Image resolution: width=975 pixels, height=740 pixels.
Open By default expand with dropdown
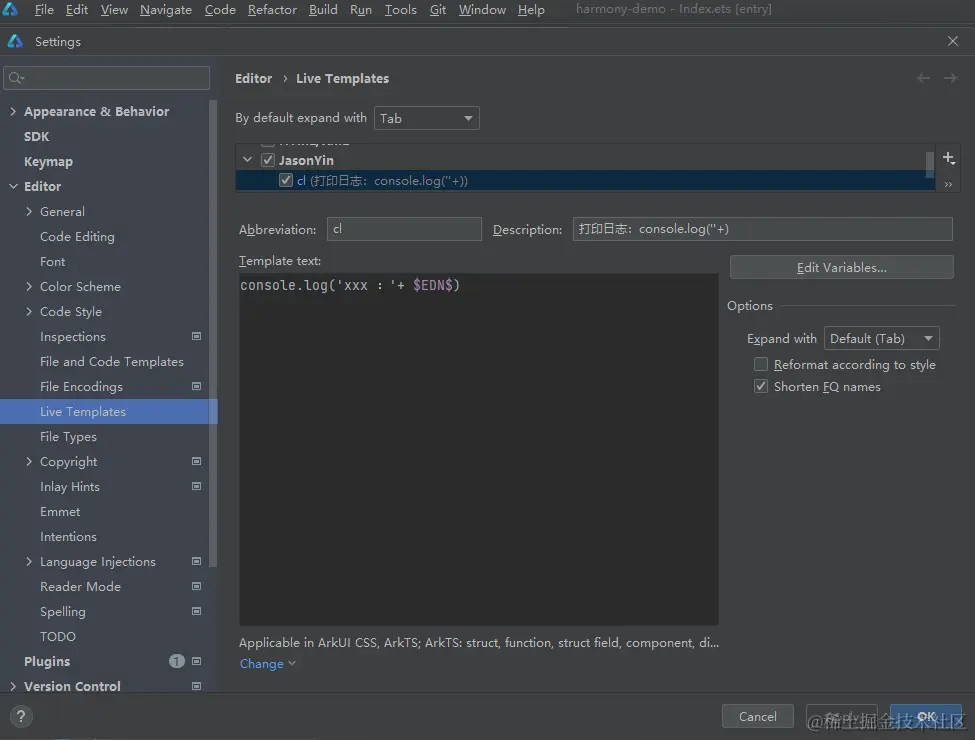pos(427,118)
